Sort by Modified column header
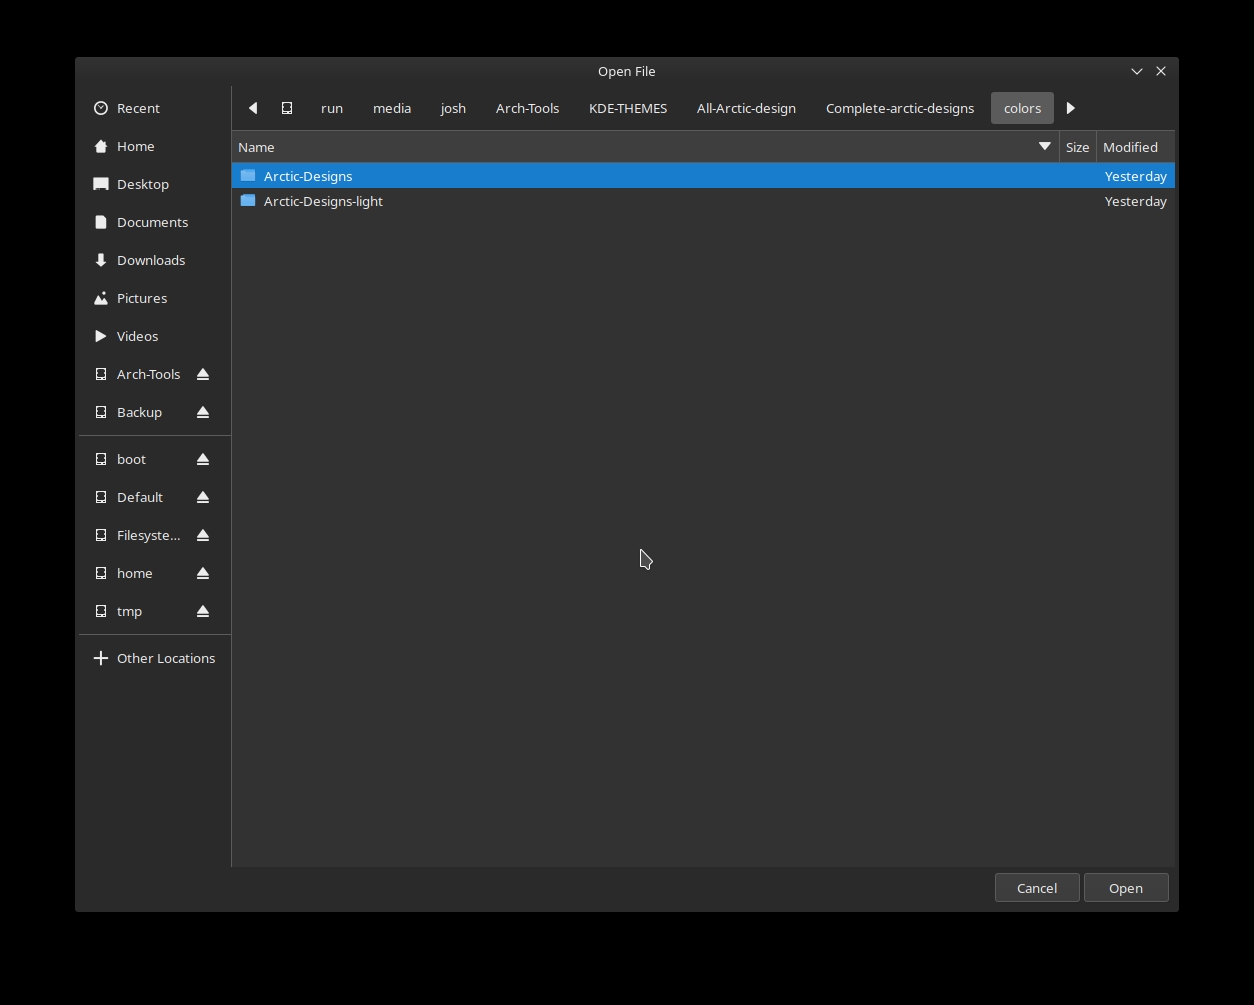The image size is (1254, 1005). pyautogui.click(x=1135, y=147)
